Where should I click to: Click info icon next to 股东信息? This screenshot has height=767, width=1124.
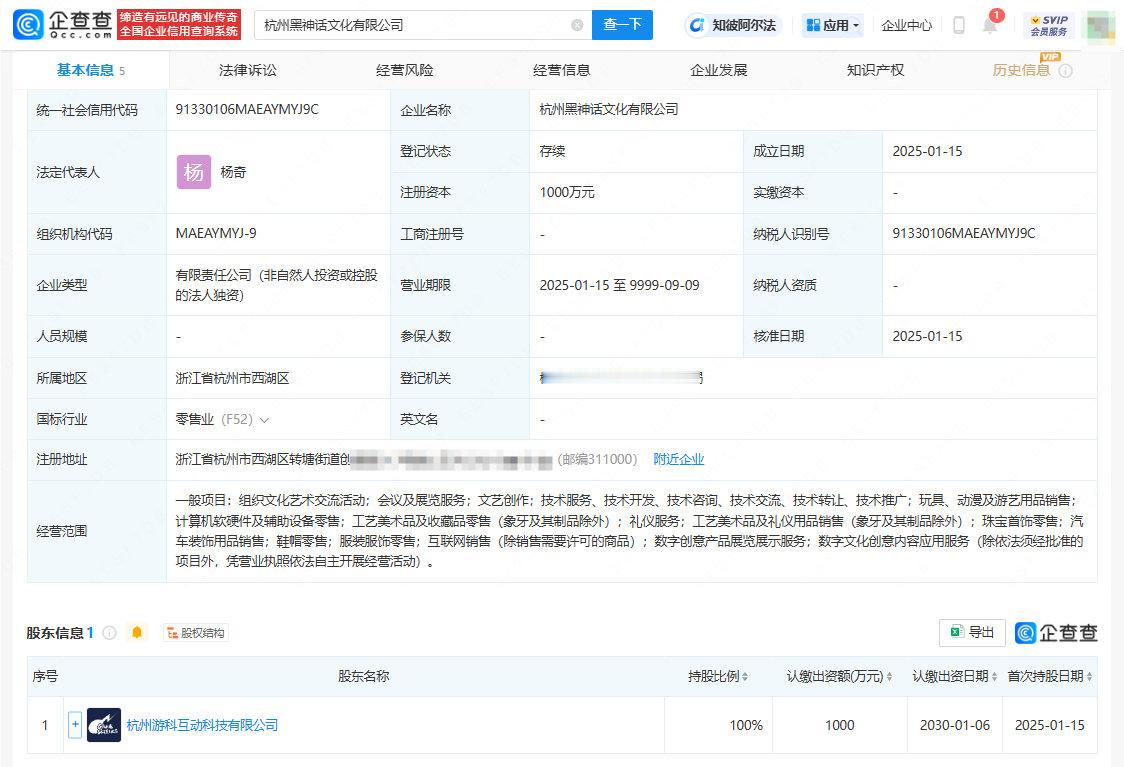coord(110,633)
